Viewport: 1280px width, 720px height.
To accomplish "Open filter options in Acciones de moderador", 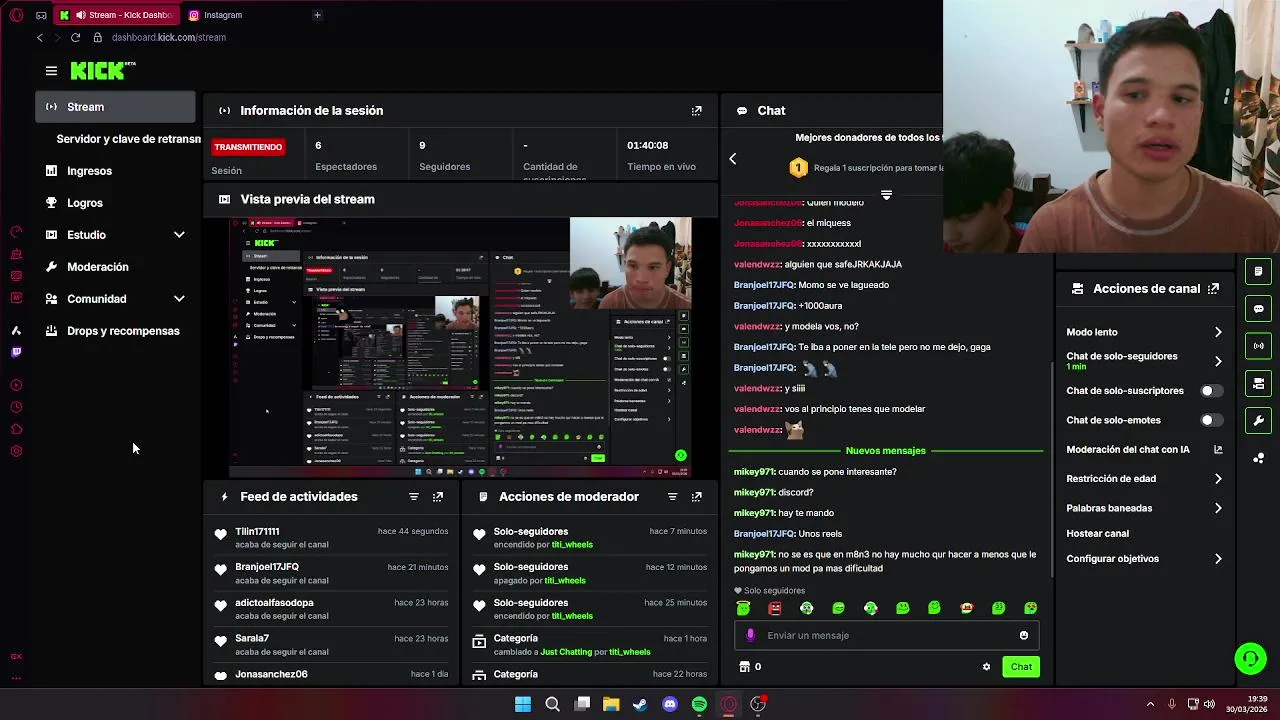I will point(672,497).
